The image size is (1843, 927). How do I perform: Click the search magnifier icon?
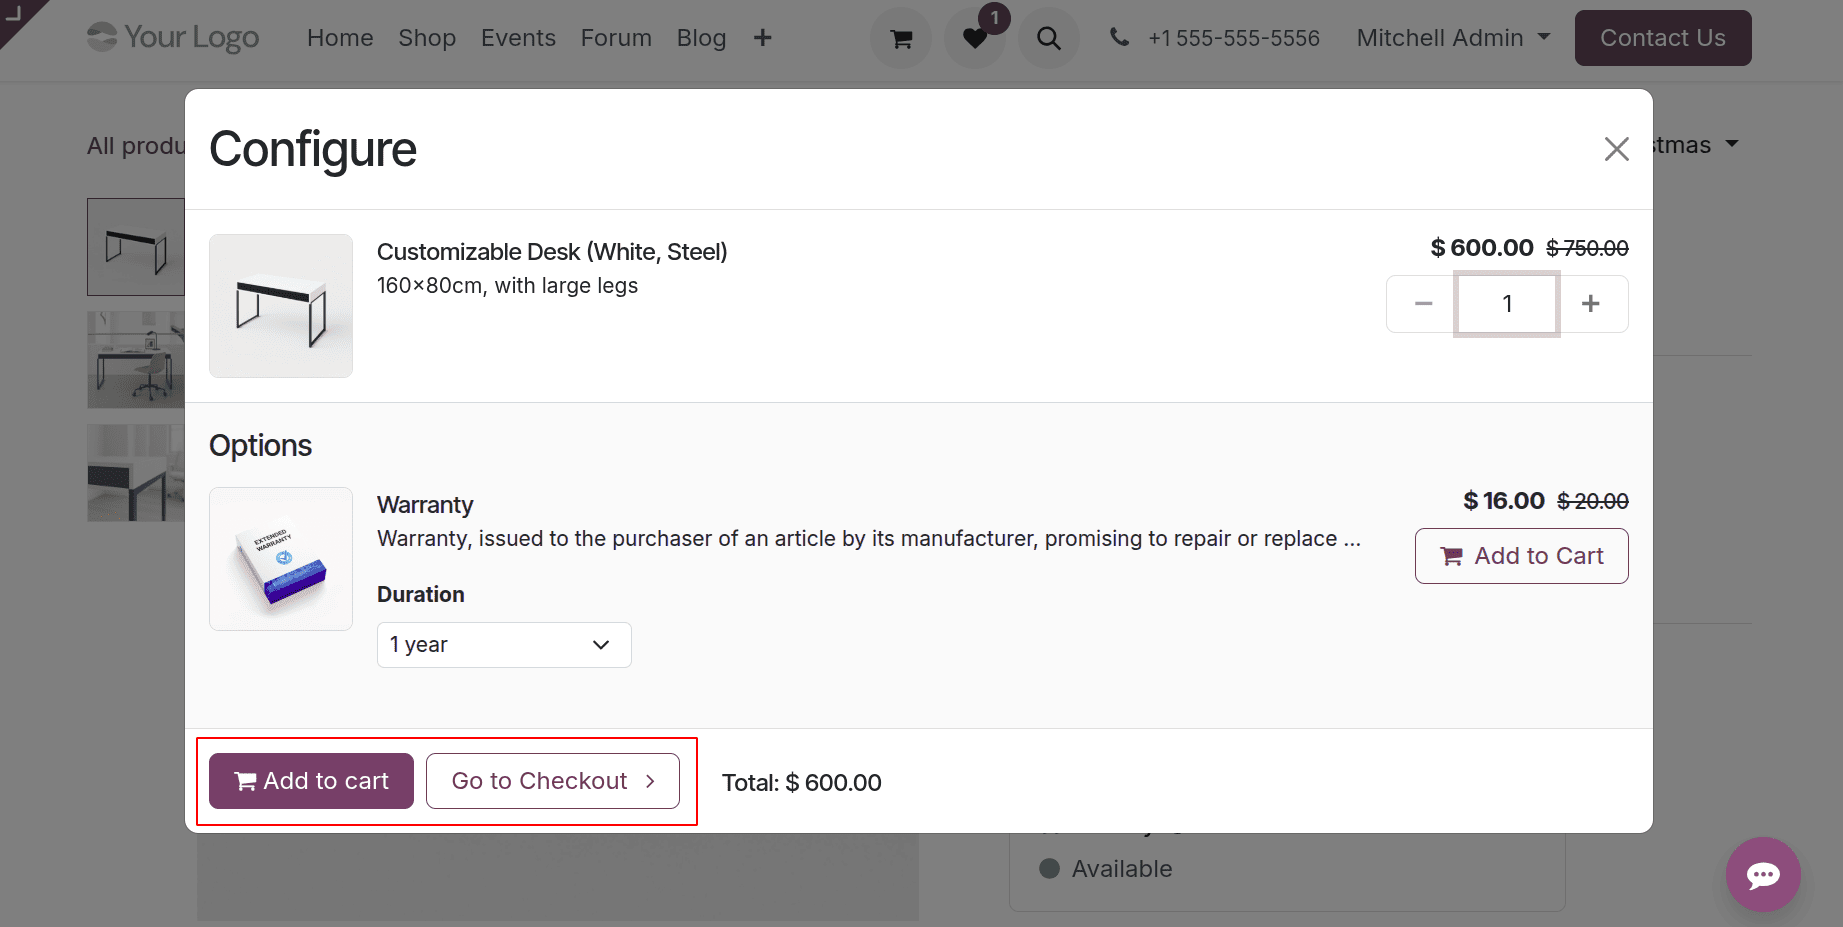(x=1048, y=38)
